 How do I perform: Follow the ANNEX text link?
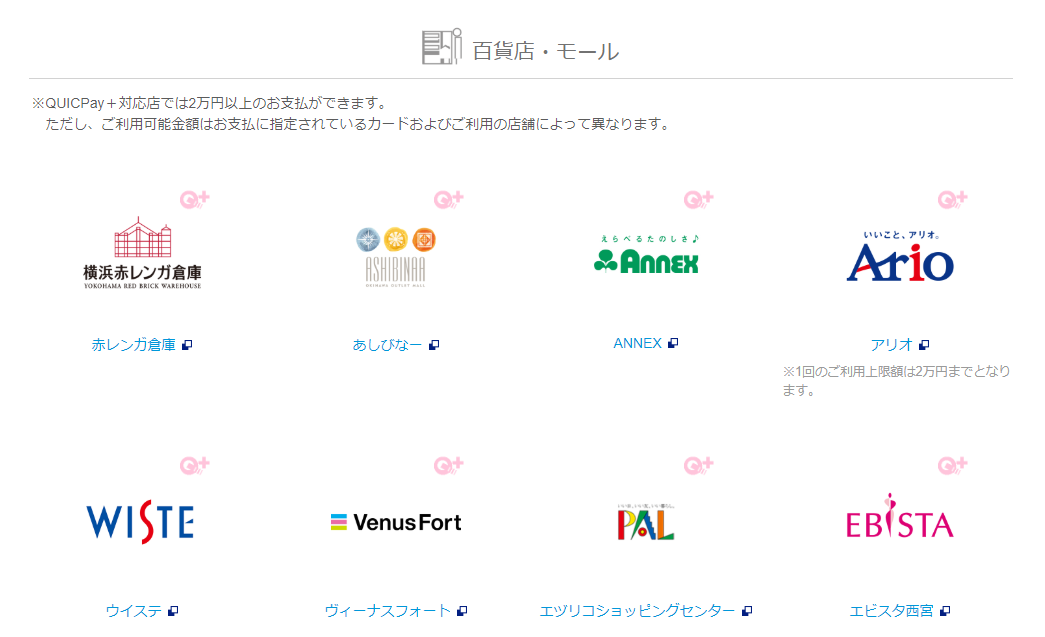click(637, 343)
